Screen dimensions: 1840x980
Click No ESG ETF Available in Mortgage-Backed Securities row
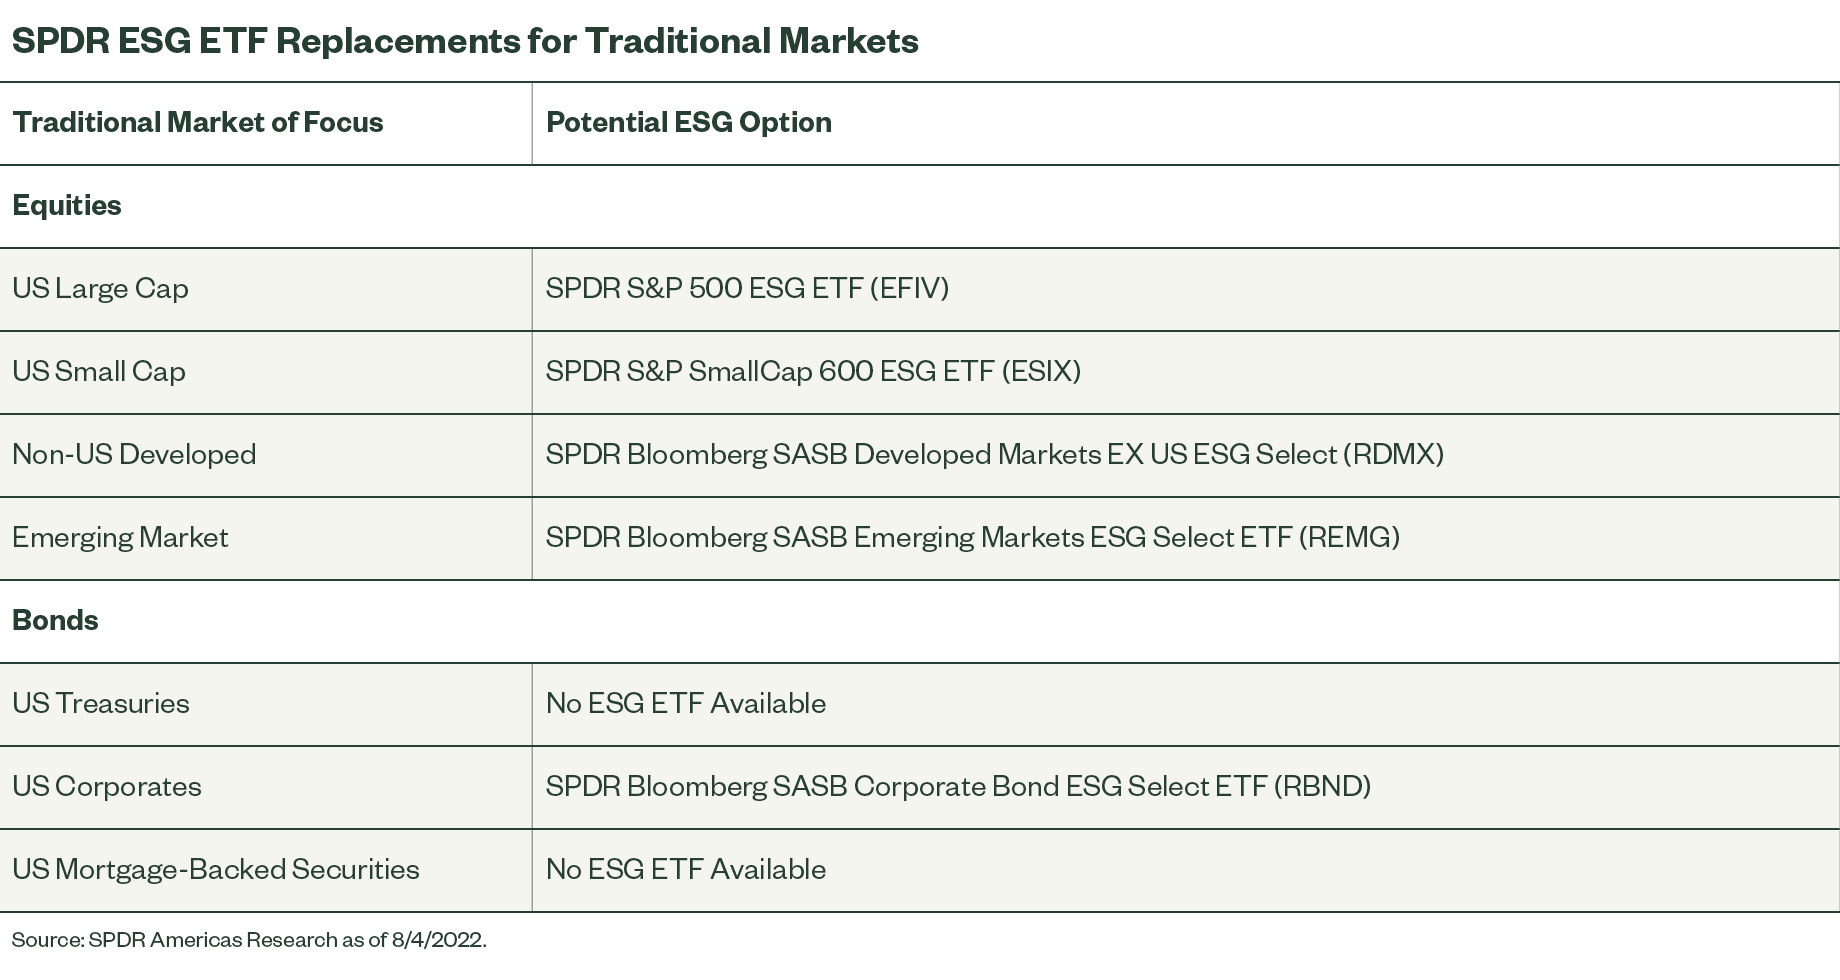pos(686,869)
